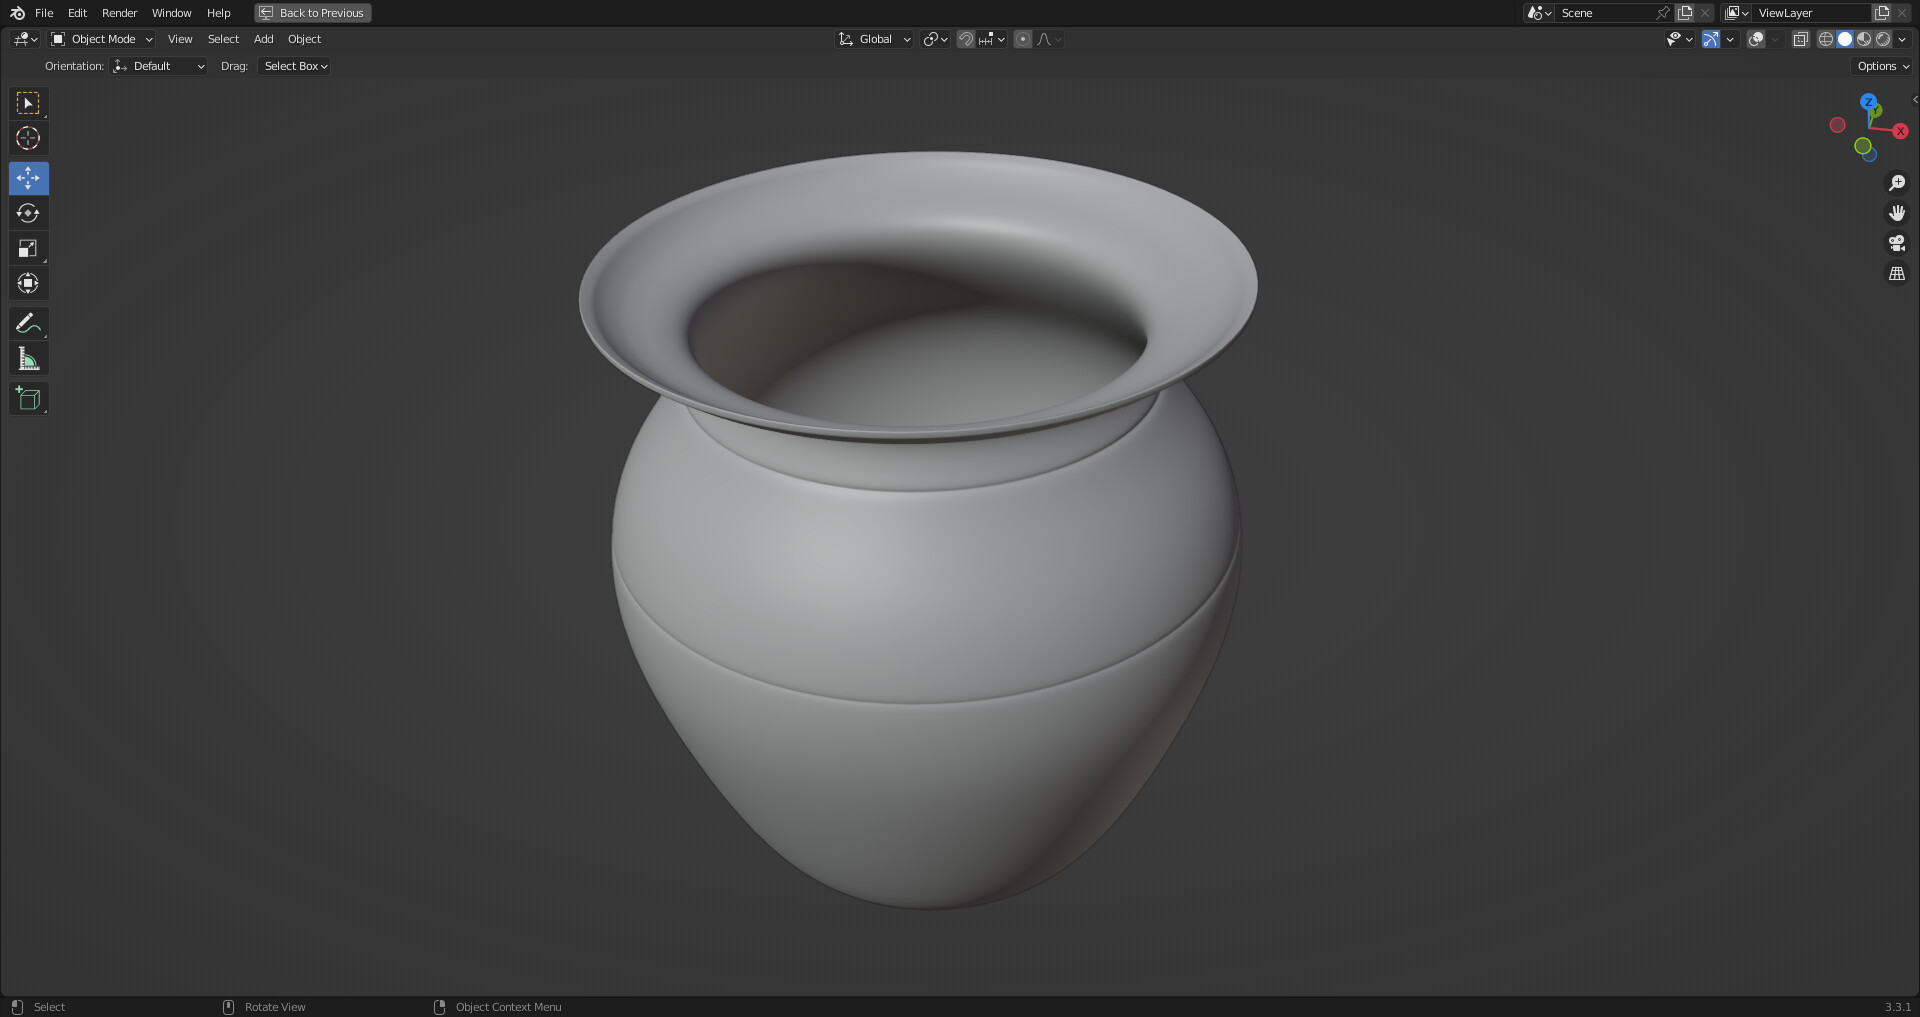
Task: Select the Box Select tool
Action: (x=28, y=103)
